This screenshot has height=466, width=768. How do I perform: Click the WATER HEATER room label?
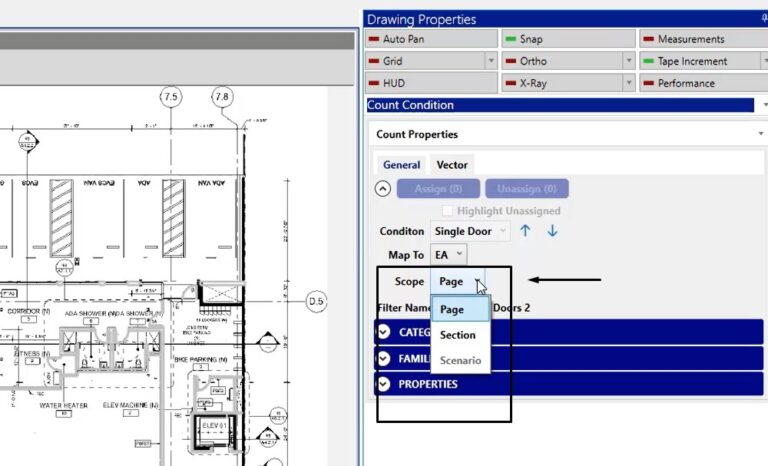(64, 406)
